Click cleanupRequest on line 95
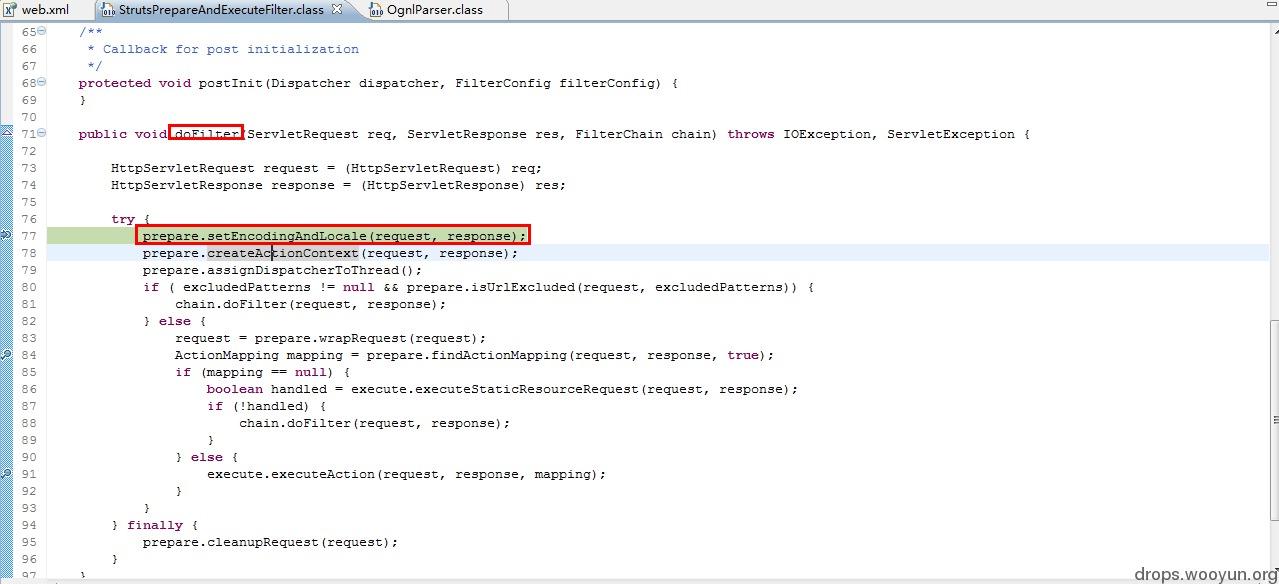Screen dimensions: 1279x584 click(x=262, y=542)
